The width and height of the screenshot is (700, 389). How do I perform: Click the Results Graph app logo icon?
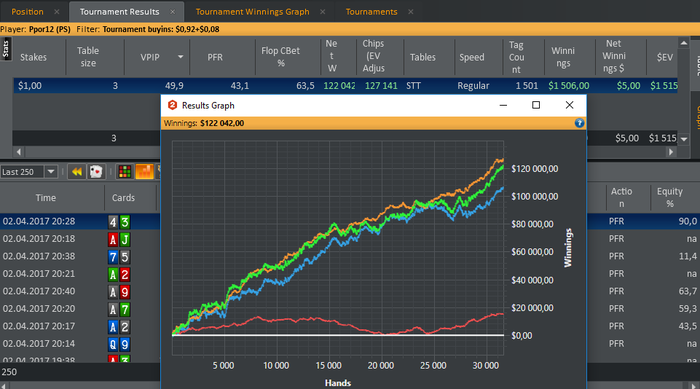(172, 105)
